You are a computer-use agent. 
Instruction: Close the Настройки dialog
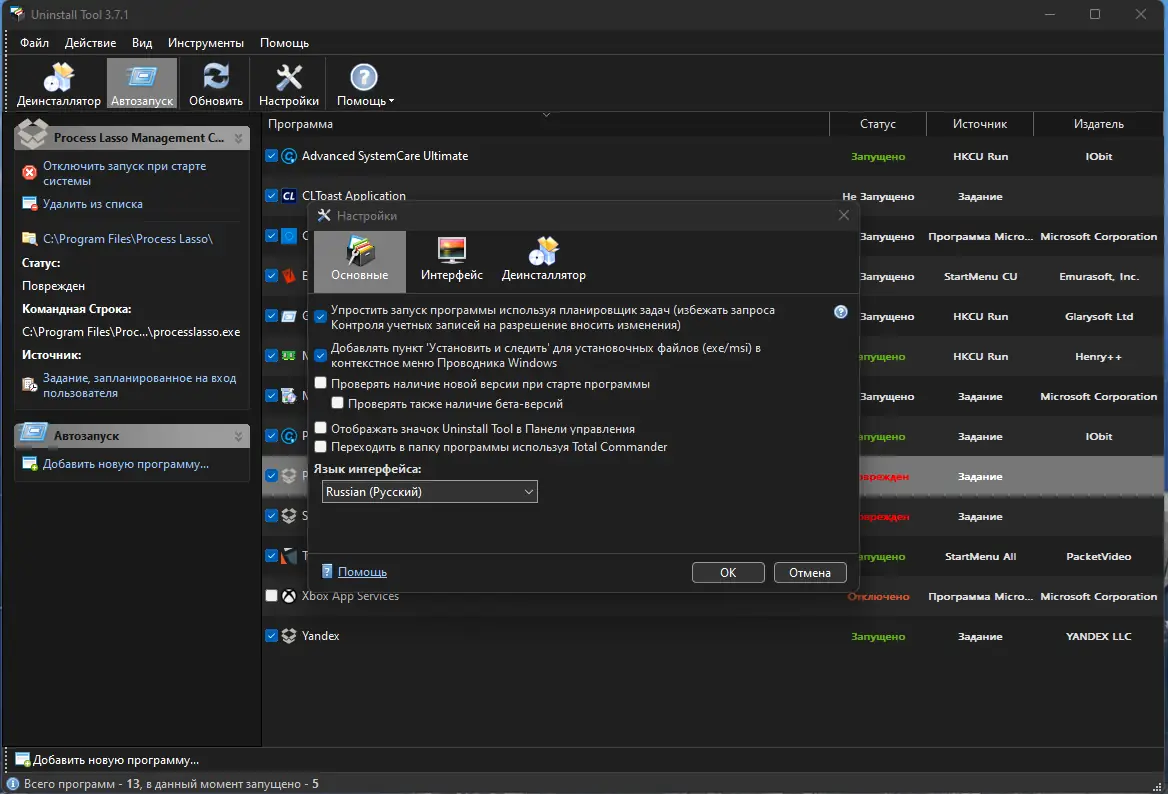(x=843, y=215)
